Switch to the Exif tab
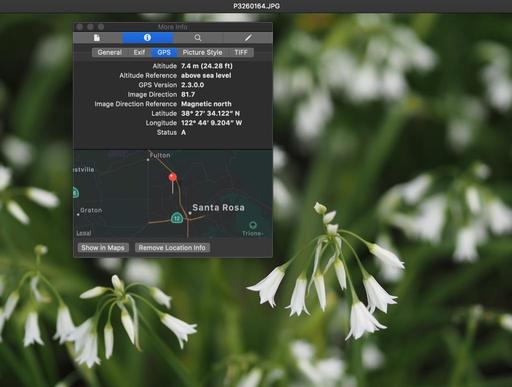The height and width of the screenshot is (387, 512). click(x=139, y=52)
